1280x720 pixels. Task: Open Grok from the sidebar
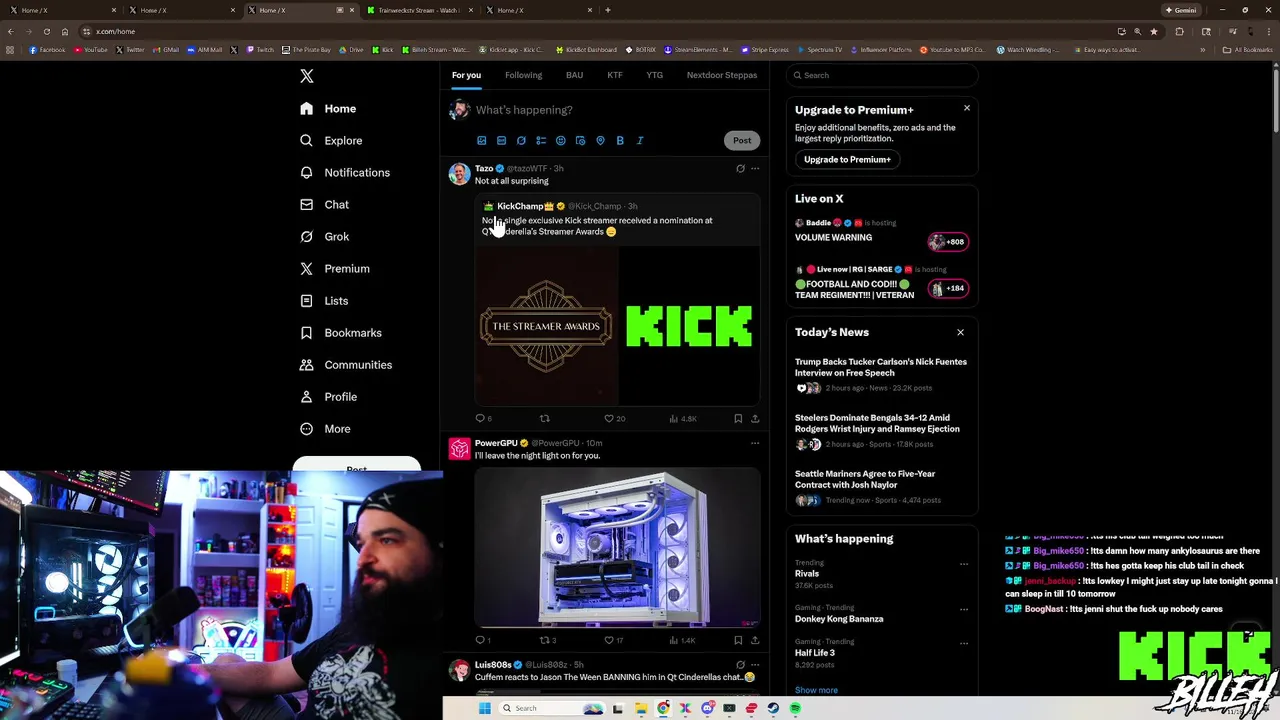click(x=324, y=237)
